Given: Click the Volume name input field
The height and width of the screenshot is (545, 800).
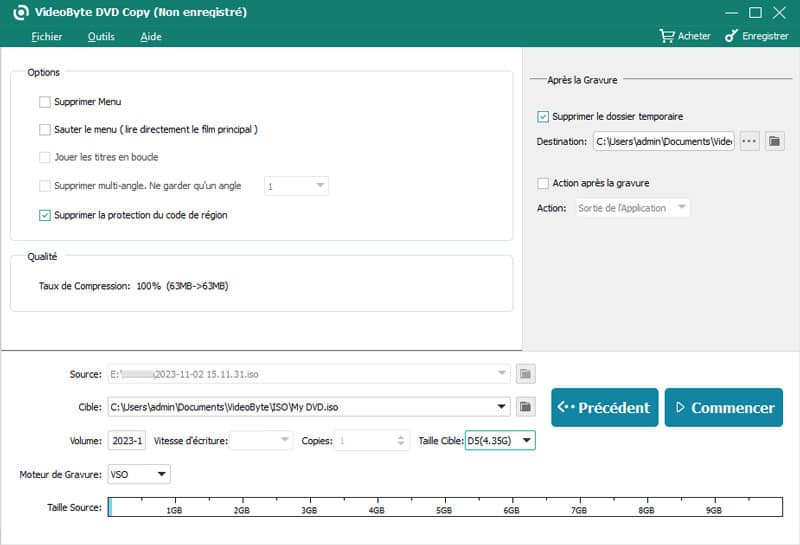Looking at the screenshot, I should [x=126, y=441].
